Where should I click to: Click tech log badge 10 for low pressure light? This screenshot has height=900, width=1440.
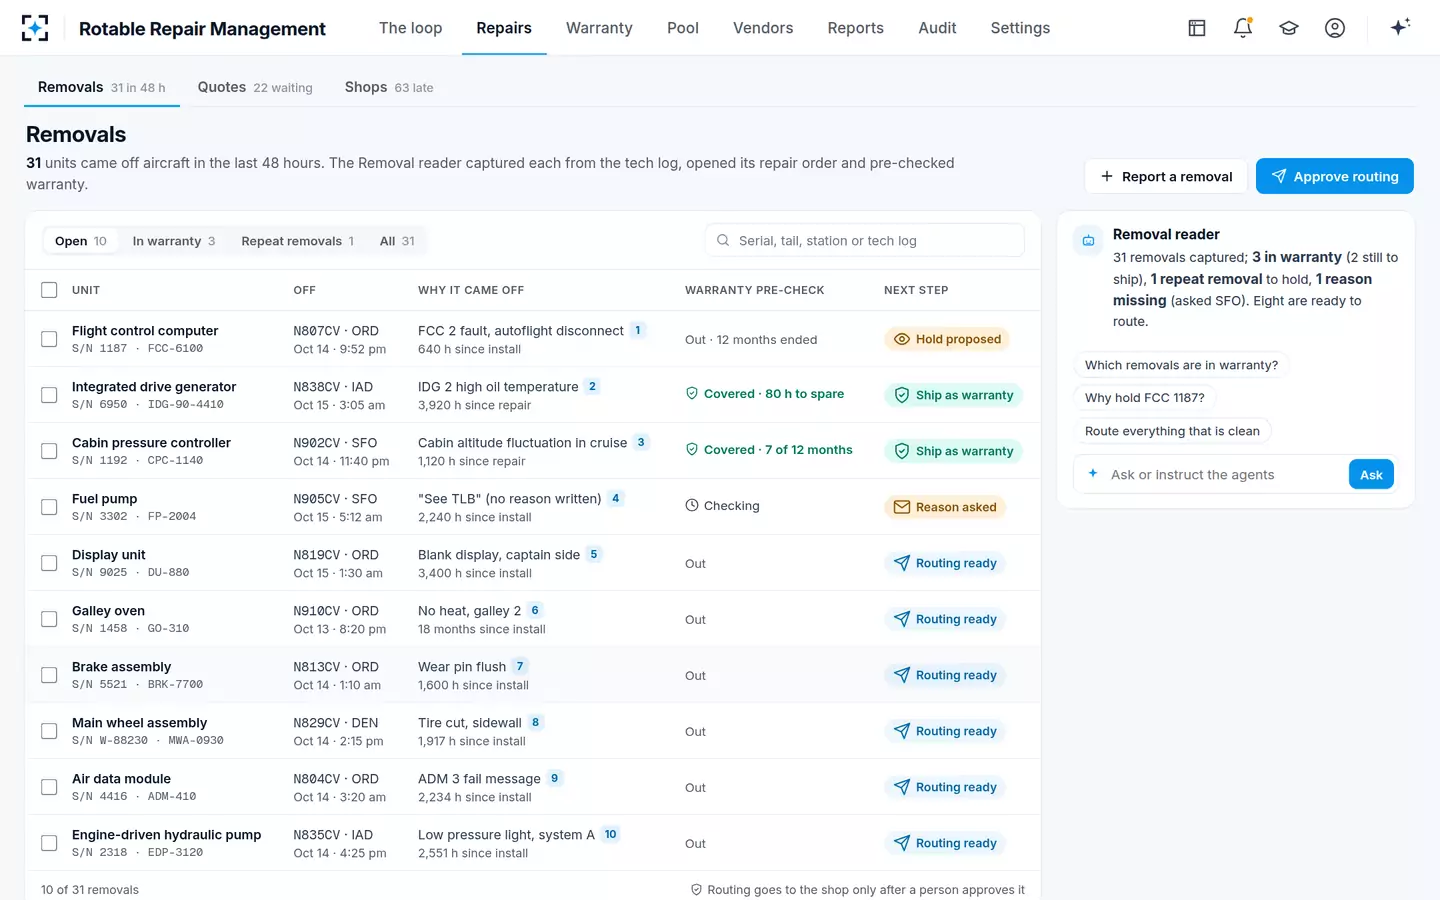610,834
